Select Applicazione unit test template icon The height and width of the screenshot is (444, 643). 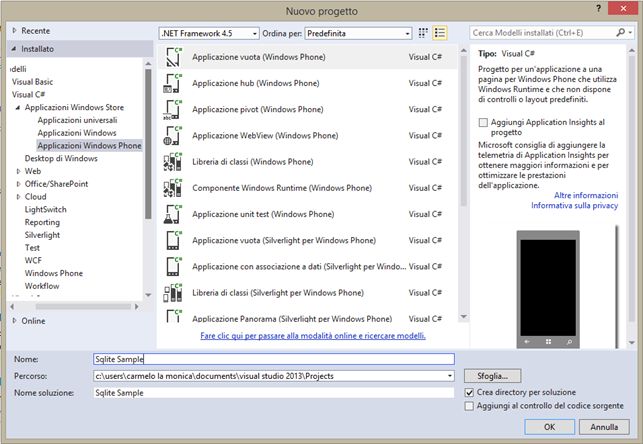click(x=173, y=214)
